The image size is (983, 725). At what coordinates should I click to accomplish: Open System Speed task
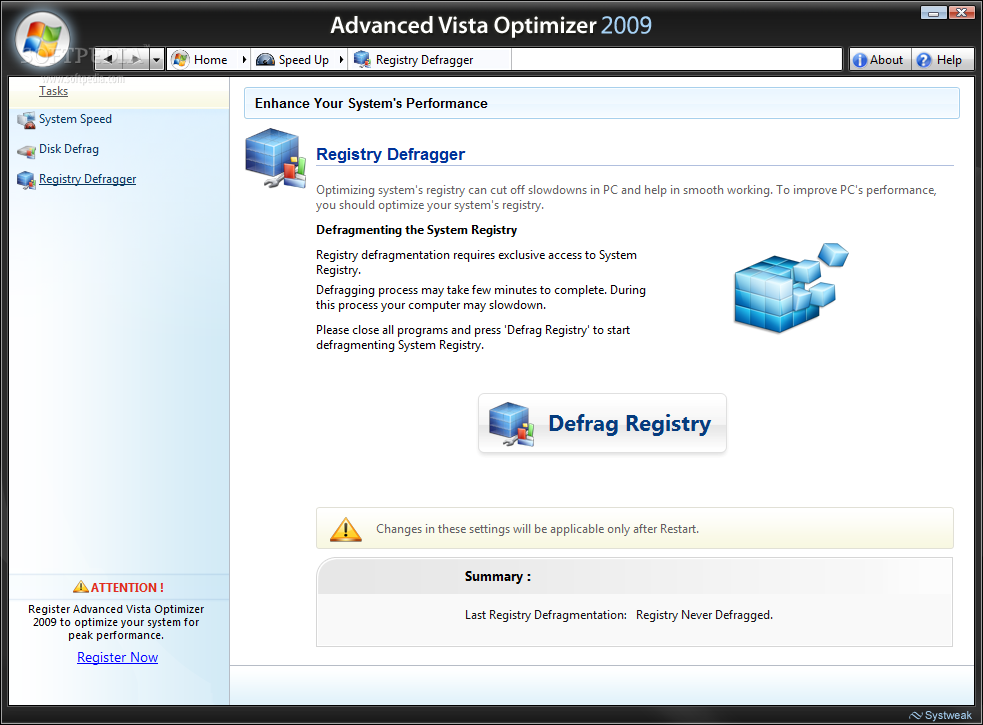[x=75, y=119]
